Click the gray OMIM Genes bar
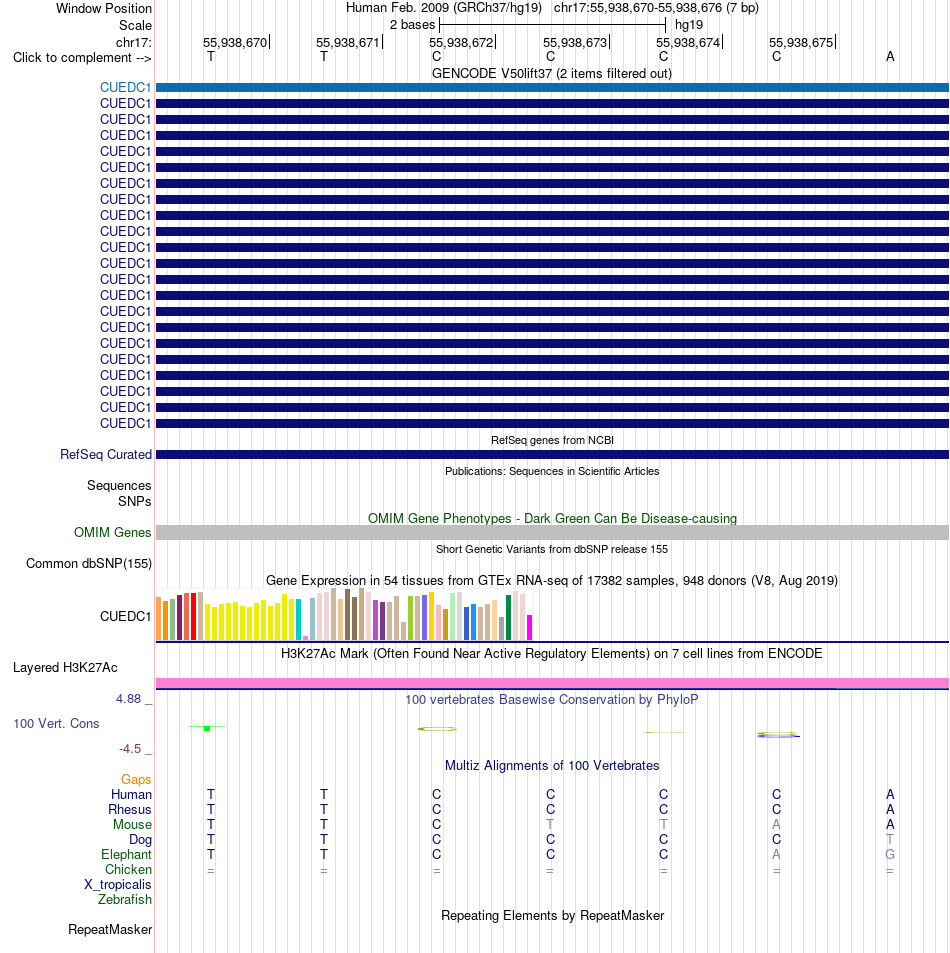Screen dimensions: 950x953 (552, 532)
